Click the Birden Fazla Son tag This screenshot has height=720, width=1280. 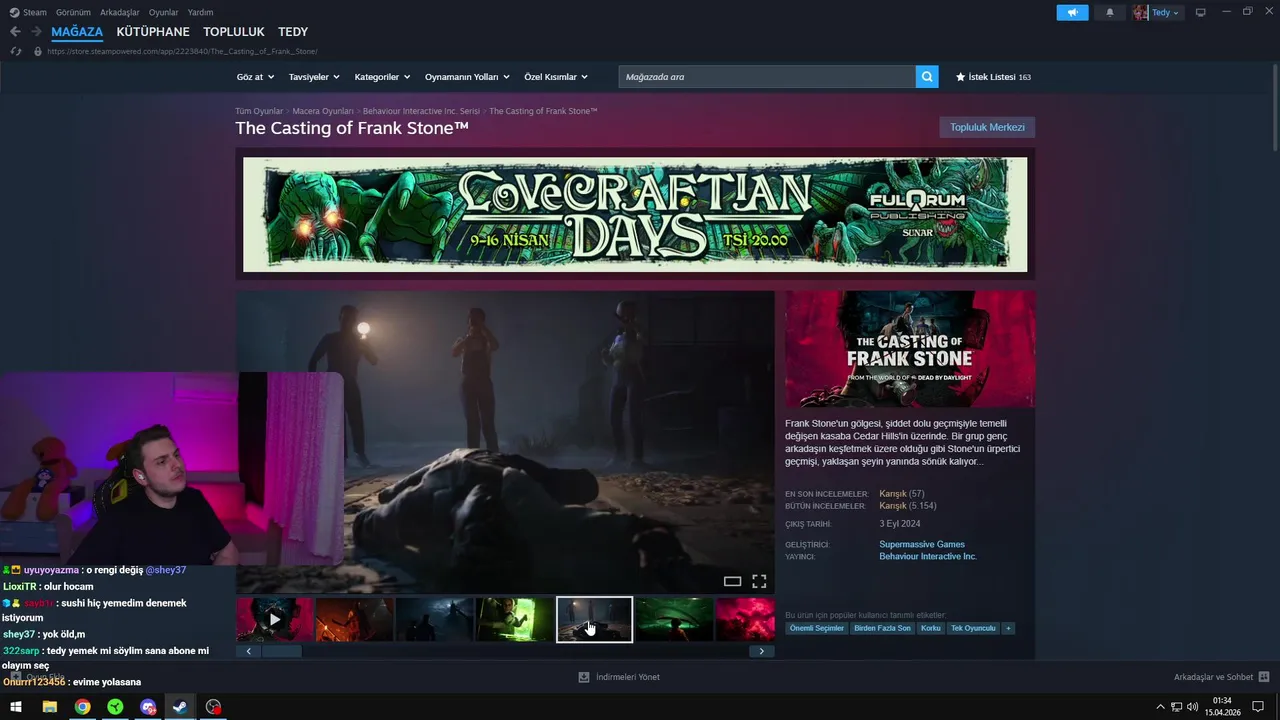[882, 628]
